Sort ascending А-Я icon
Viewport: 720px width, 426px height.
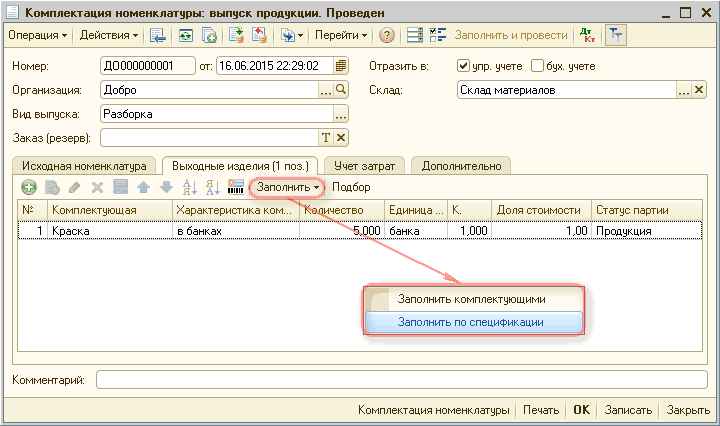click(x=189, y=187)
